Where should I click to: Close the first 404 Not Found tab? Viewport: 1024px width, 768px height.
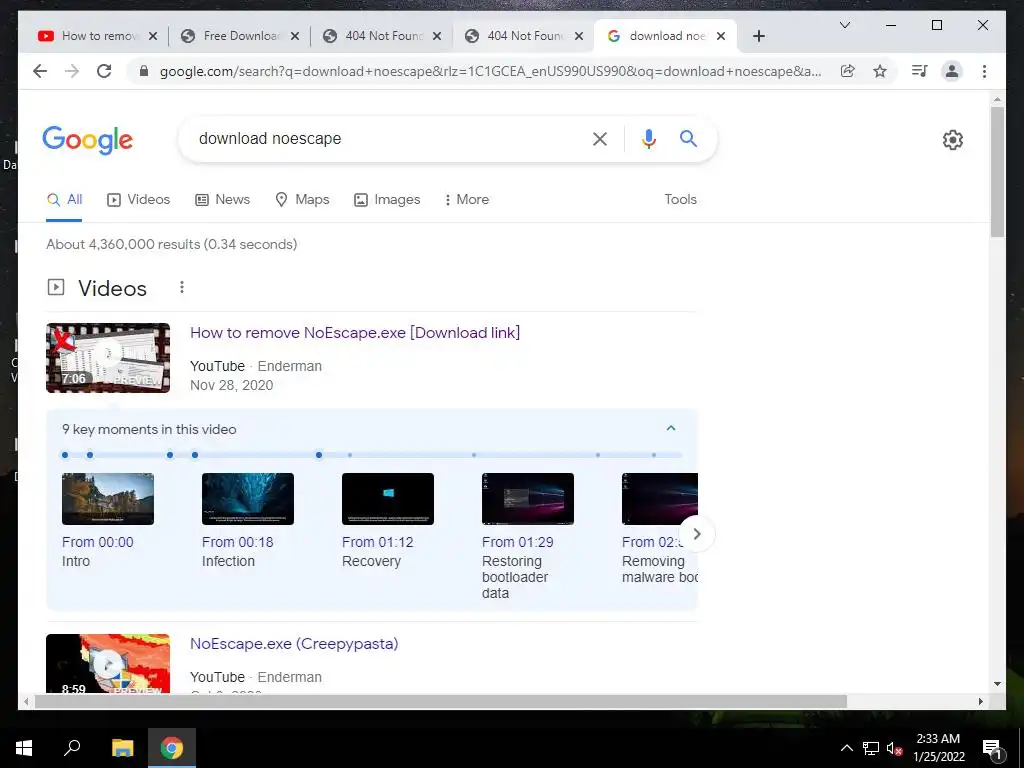pos(437,36)
